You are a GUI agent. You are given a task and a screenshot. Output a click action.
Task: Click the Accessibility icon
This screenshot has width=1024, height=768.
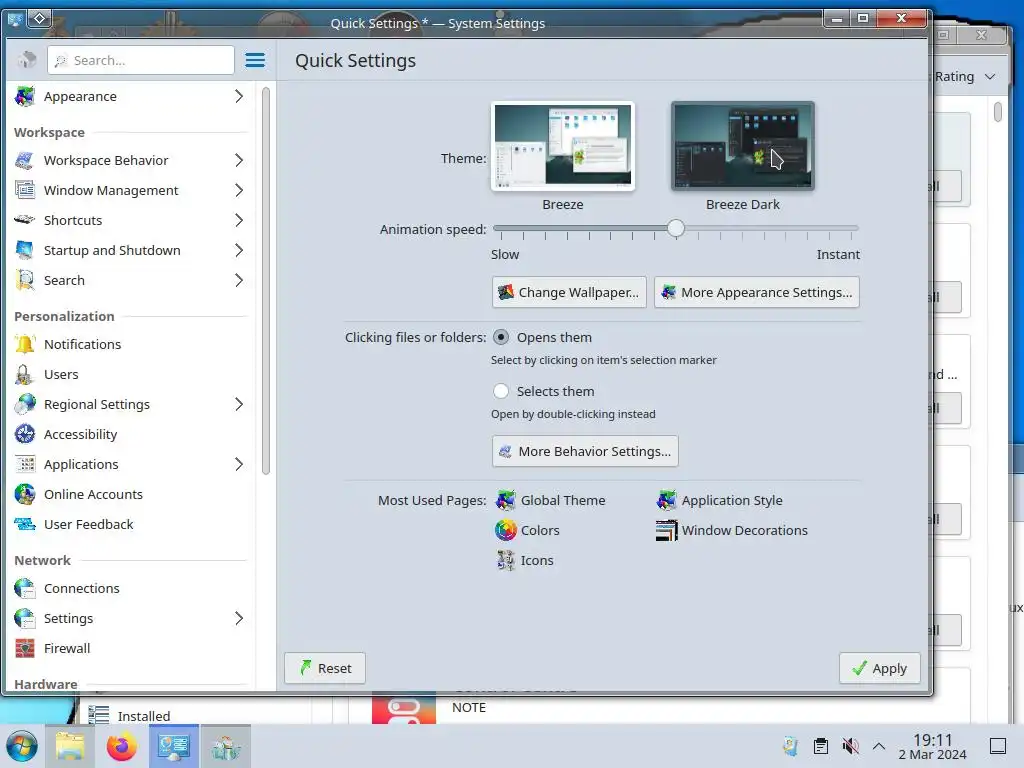pyautogui.click(x=25, y=434)
